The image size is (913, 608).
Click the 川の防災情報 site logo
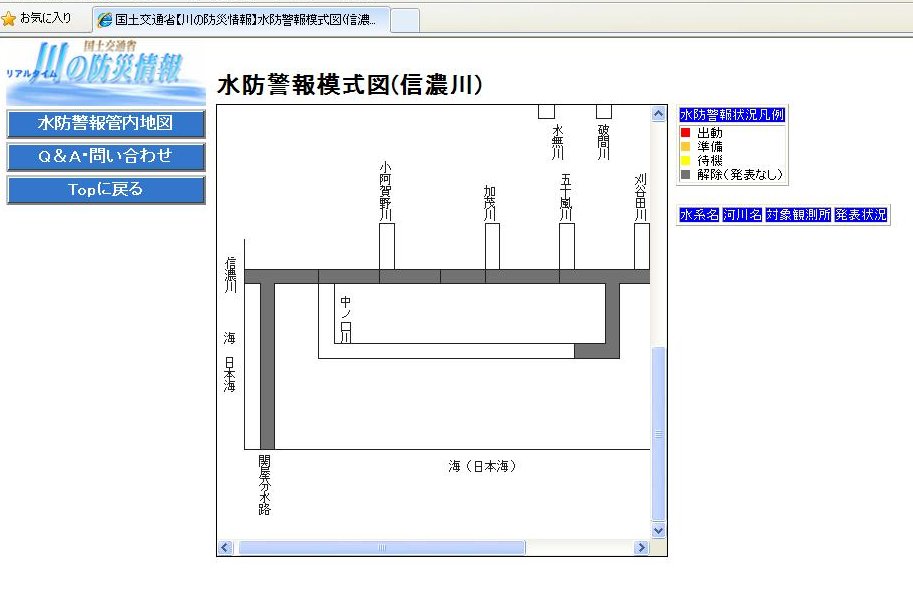[x=105, y=72]
